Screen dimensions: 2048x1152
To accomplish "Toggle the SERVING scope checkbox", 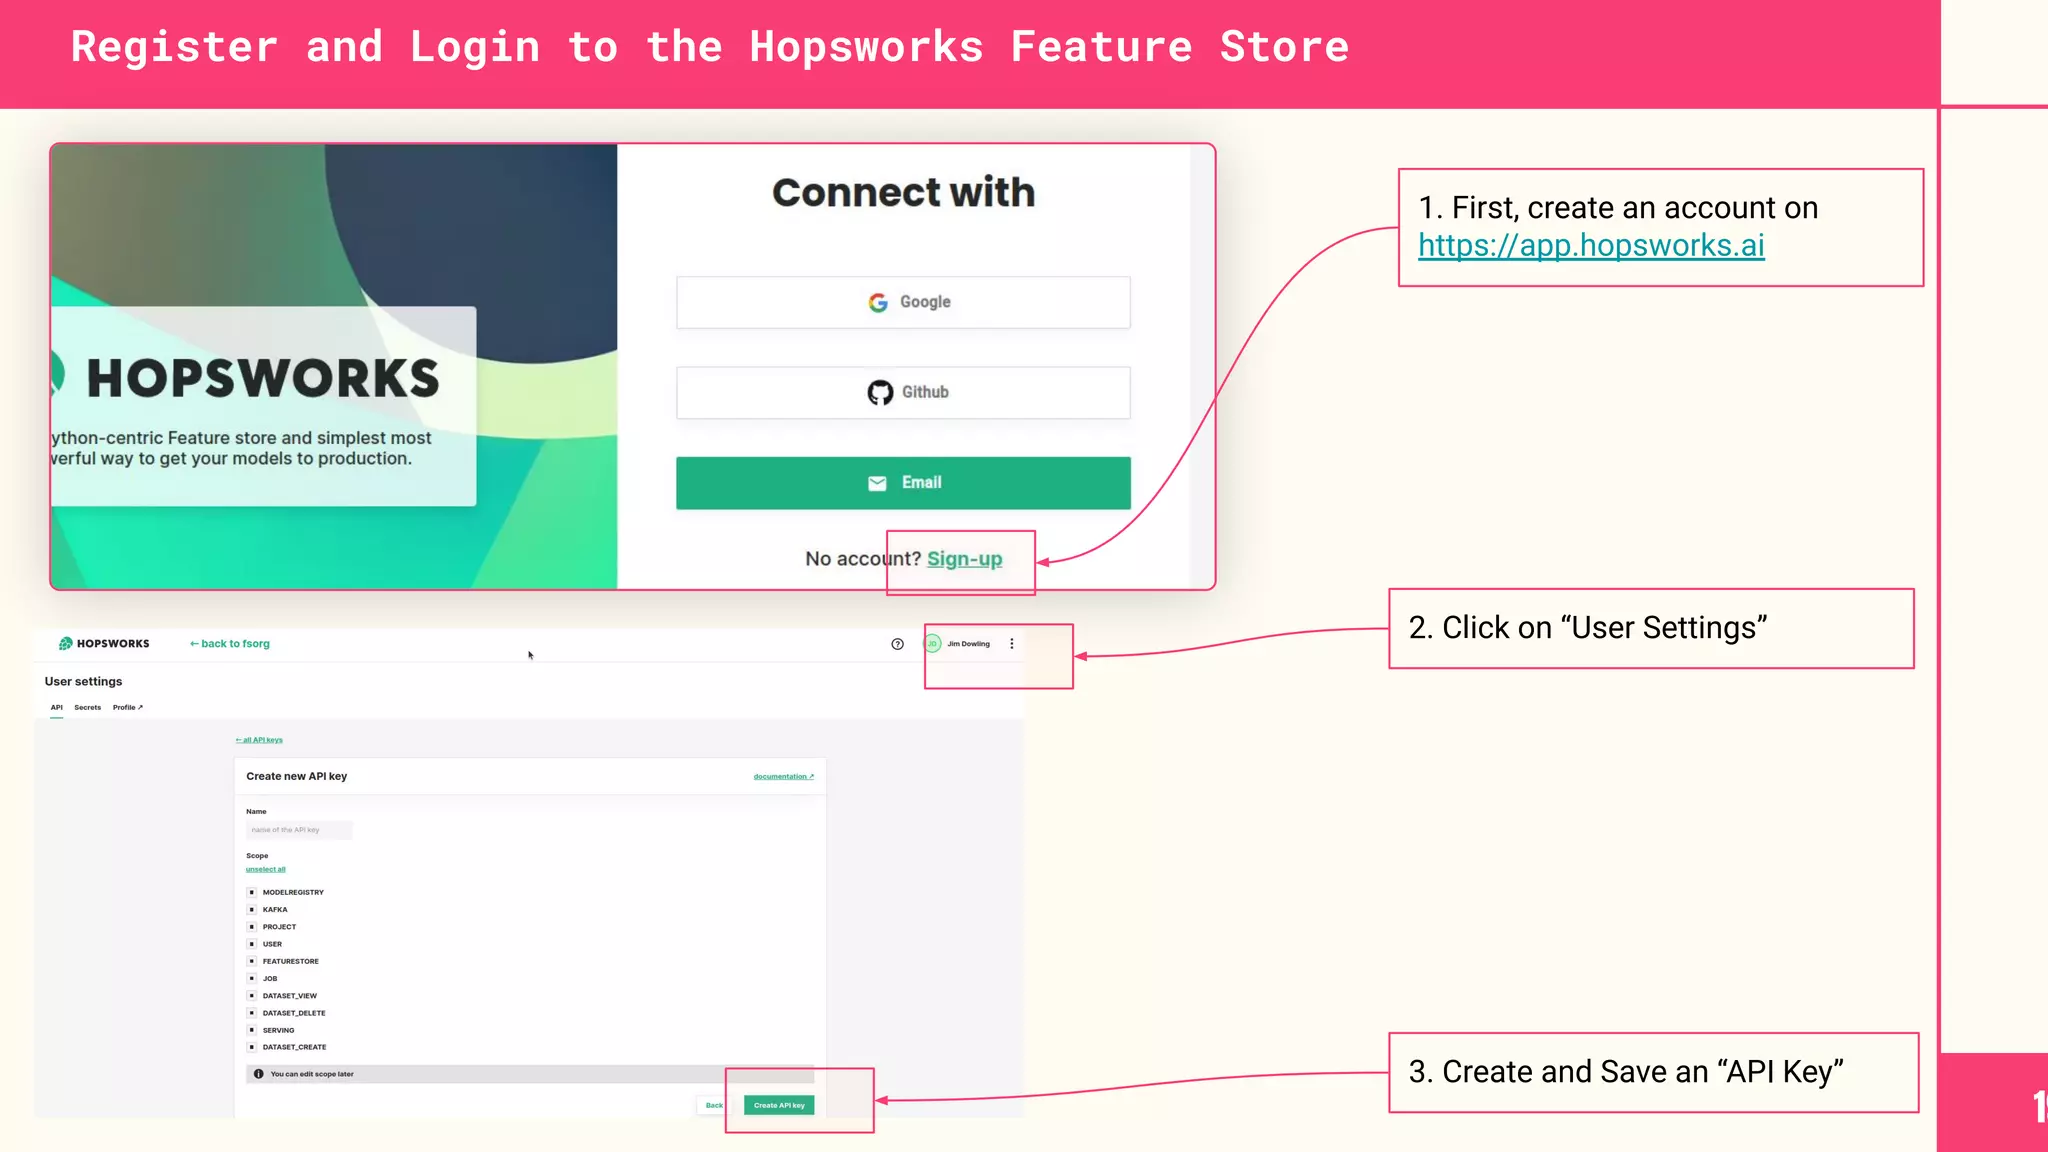I will coord(252,1030).
